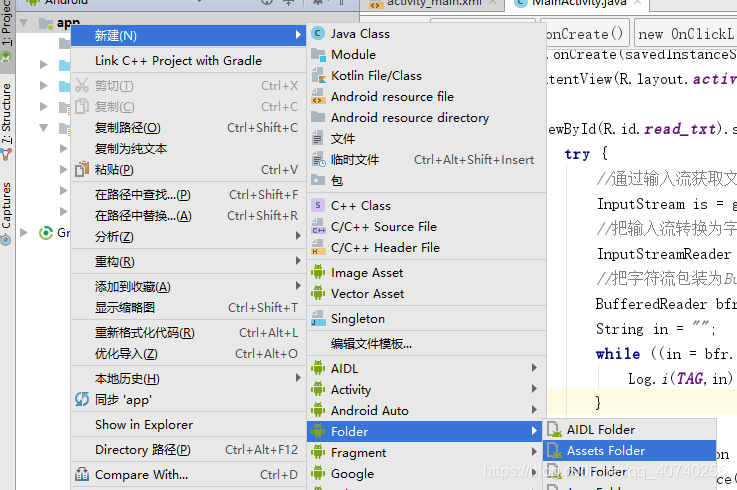Click the 临时文件 scratch file icon
The image size is (737, 490).
pos(319,159)
